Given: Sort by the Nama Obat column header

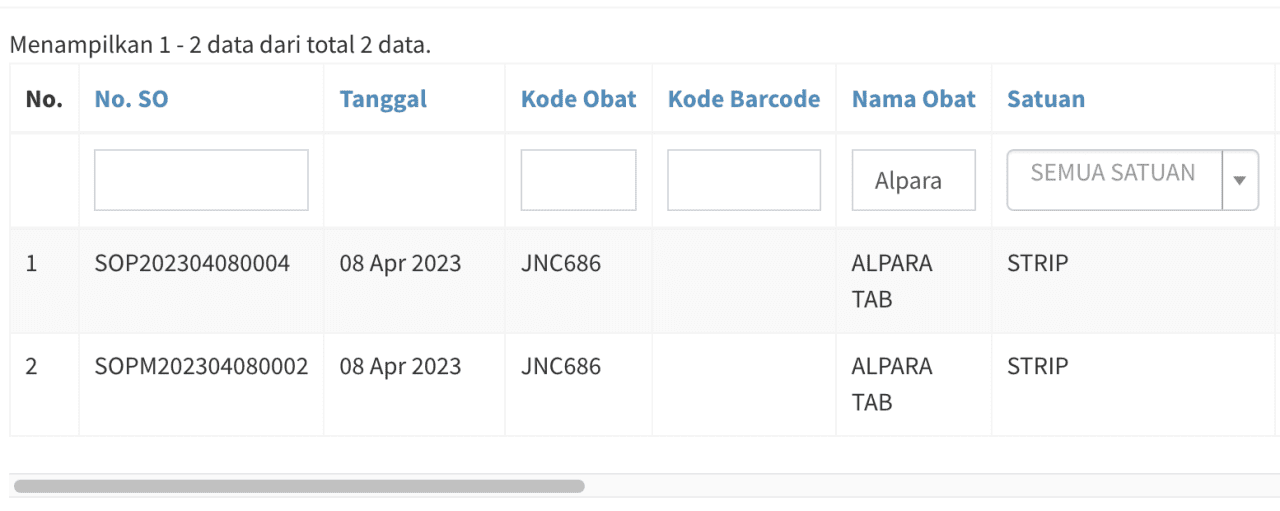Looking at the screenshot, I should pyautogui.click(x=914, y=99).
